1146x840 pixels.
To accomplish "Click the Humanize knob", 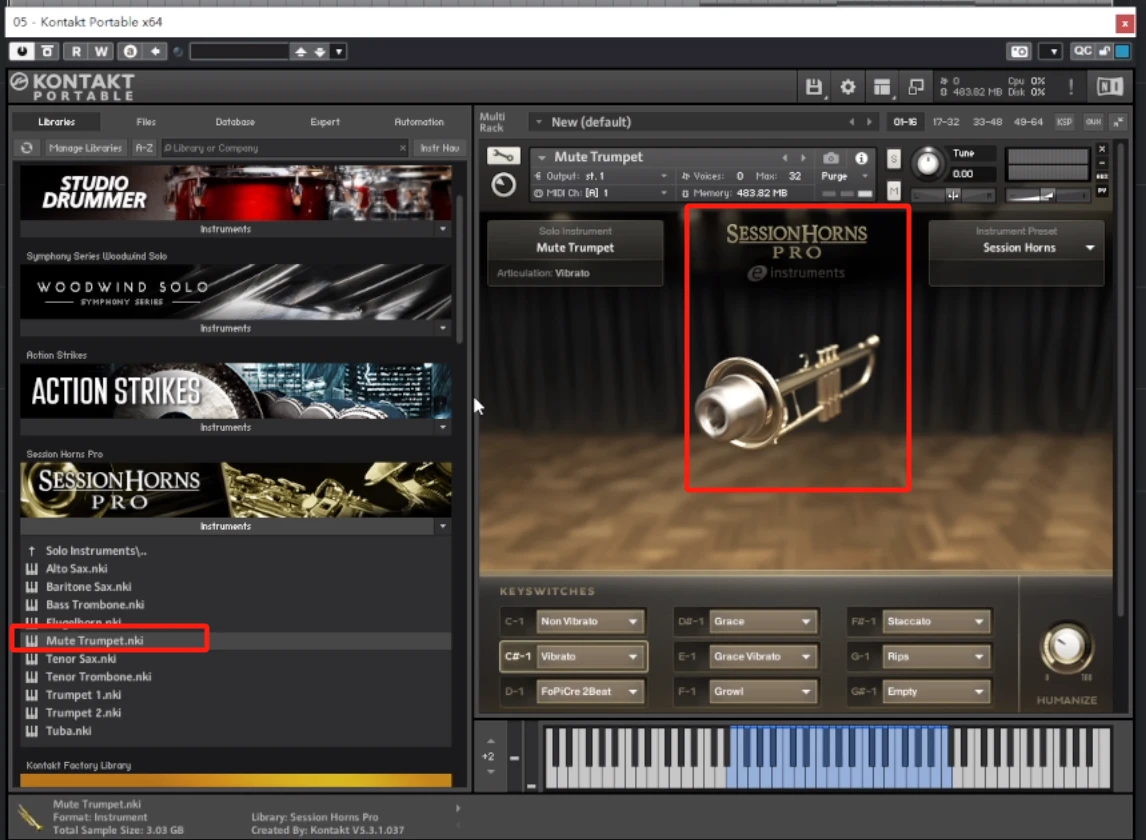I will tap(1066, 646).
